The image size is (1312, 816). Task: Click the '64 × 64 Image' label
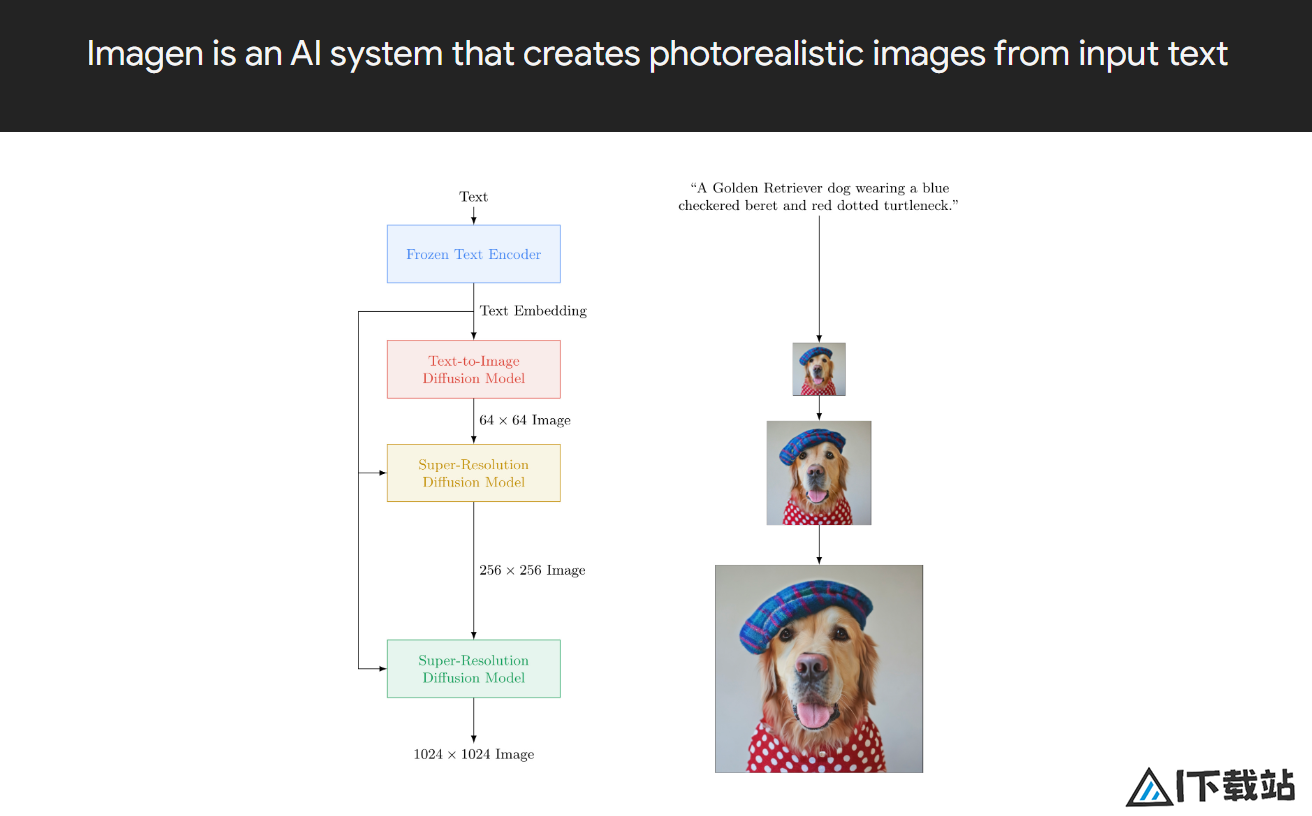[525, 420]
